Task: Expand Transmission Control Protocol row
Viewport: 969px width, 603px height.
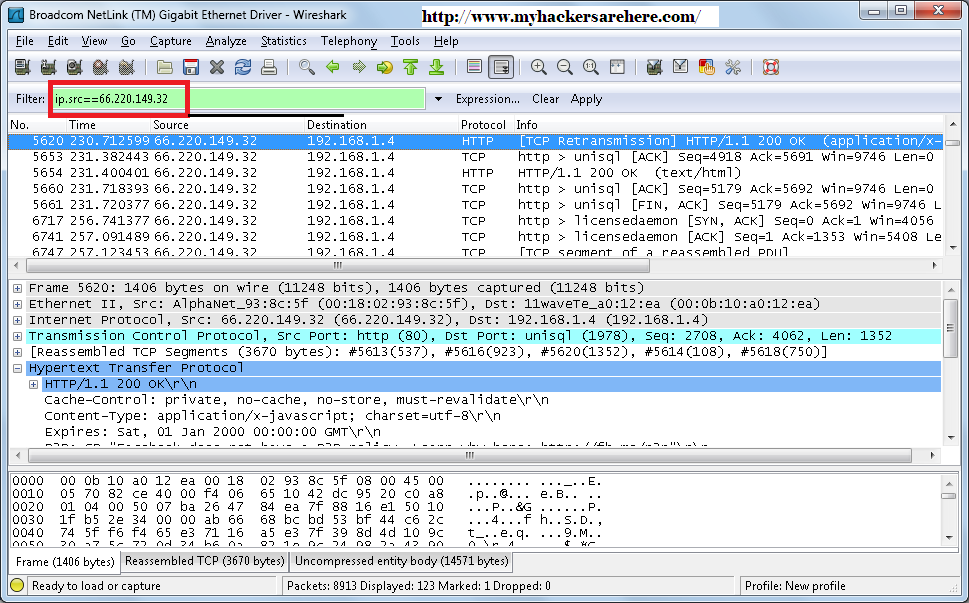Action: pyautogui.click(x=17, y=337)
